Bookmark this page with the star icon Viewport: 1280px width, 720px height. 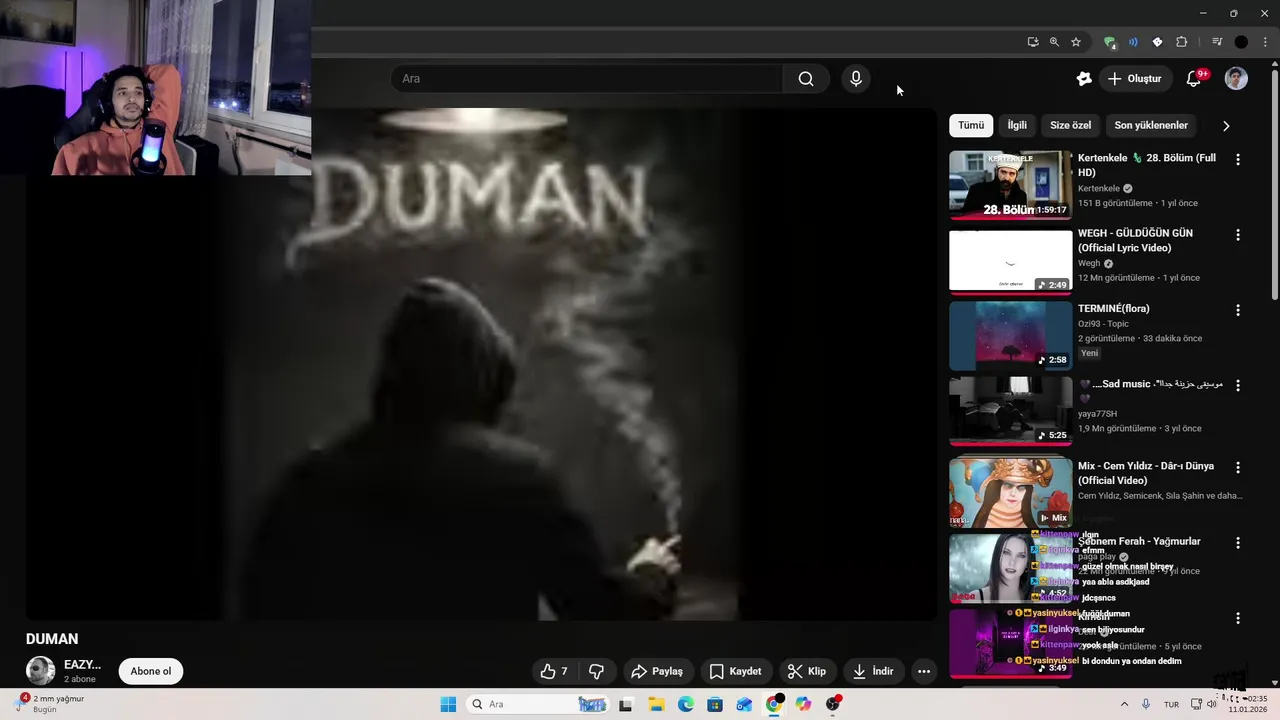coord(1076,42)
